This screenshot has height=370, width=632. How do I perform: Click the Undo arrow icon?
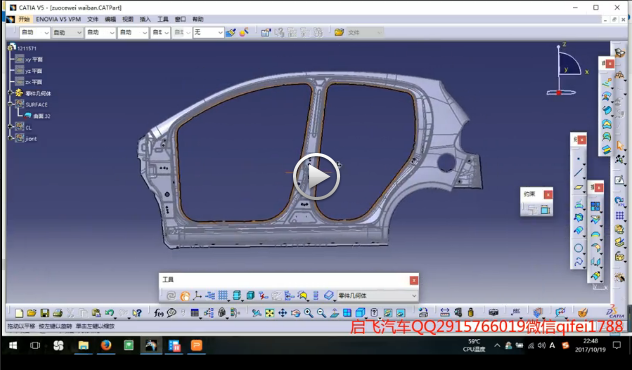[109, 313]
